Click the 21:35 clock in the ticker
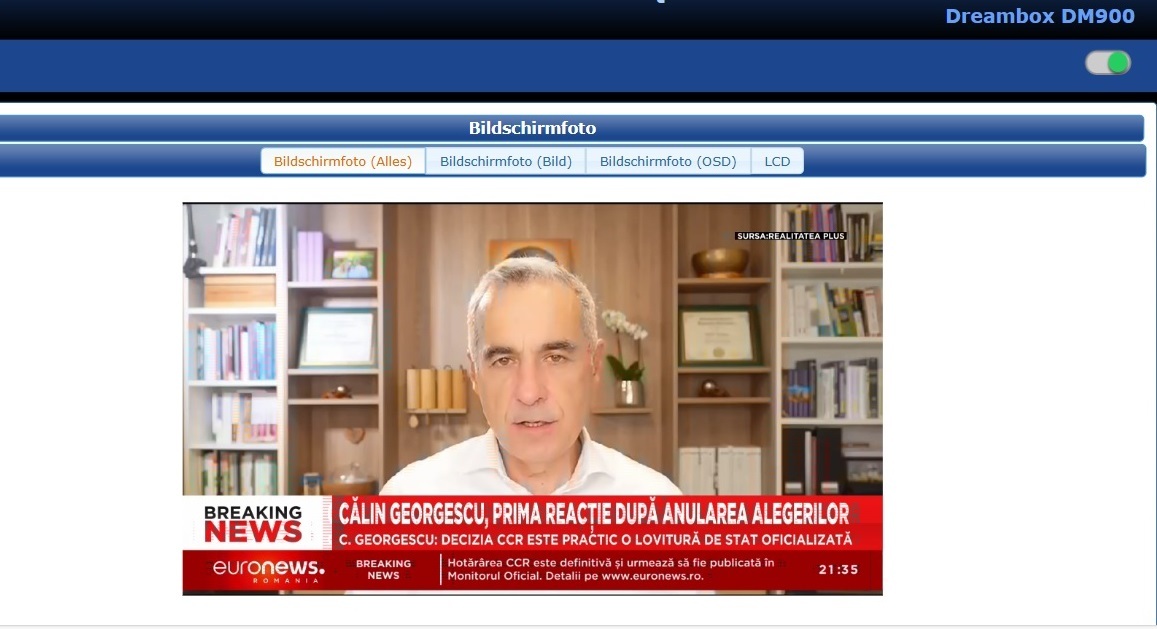The image size is (1157, 629). [837, 570]
